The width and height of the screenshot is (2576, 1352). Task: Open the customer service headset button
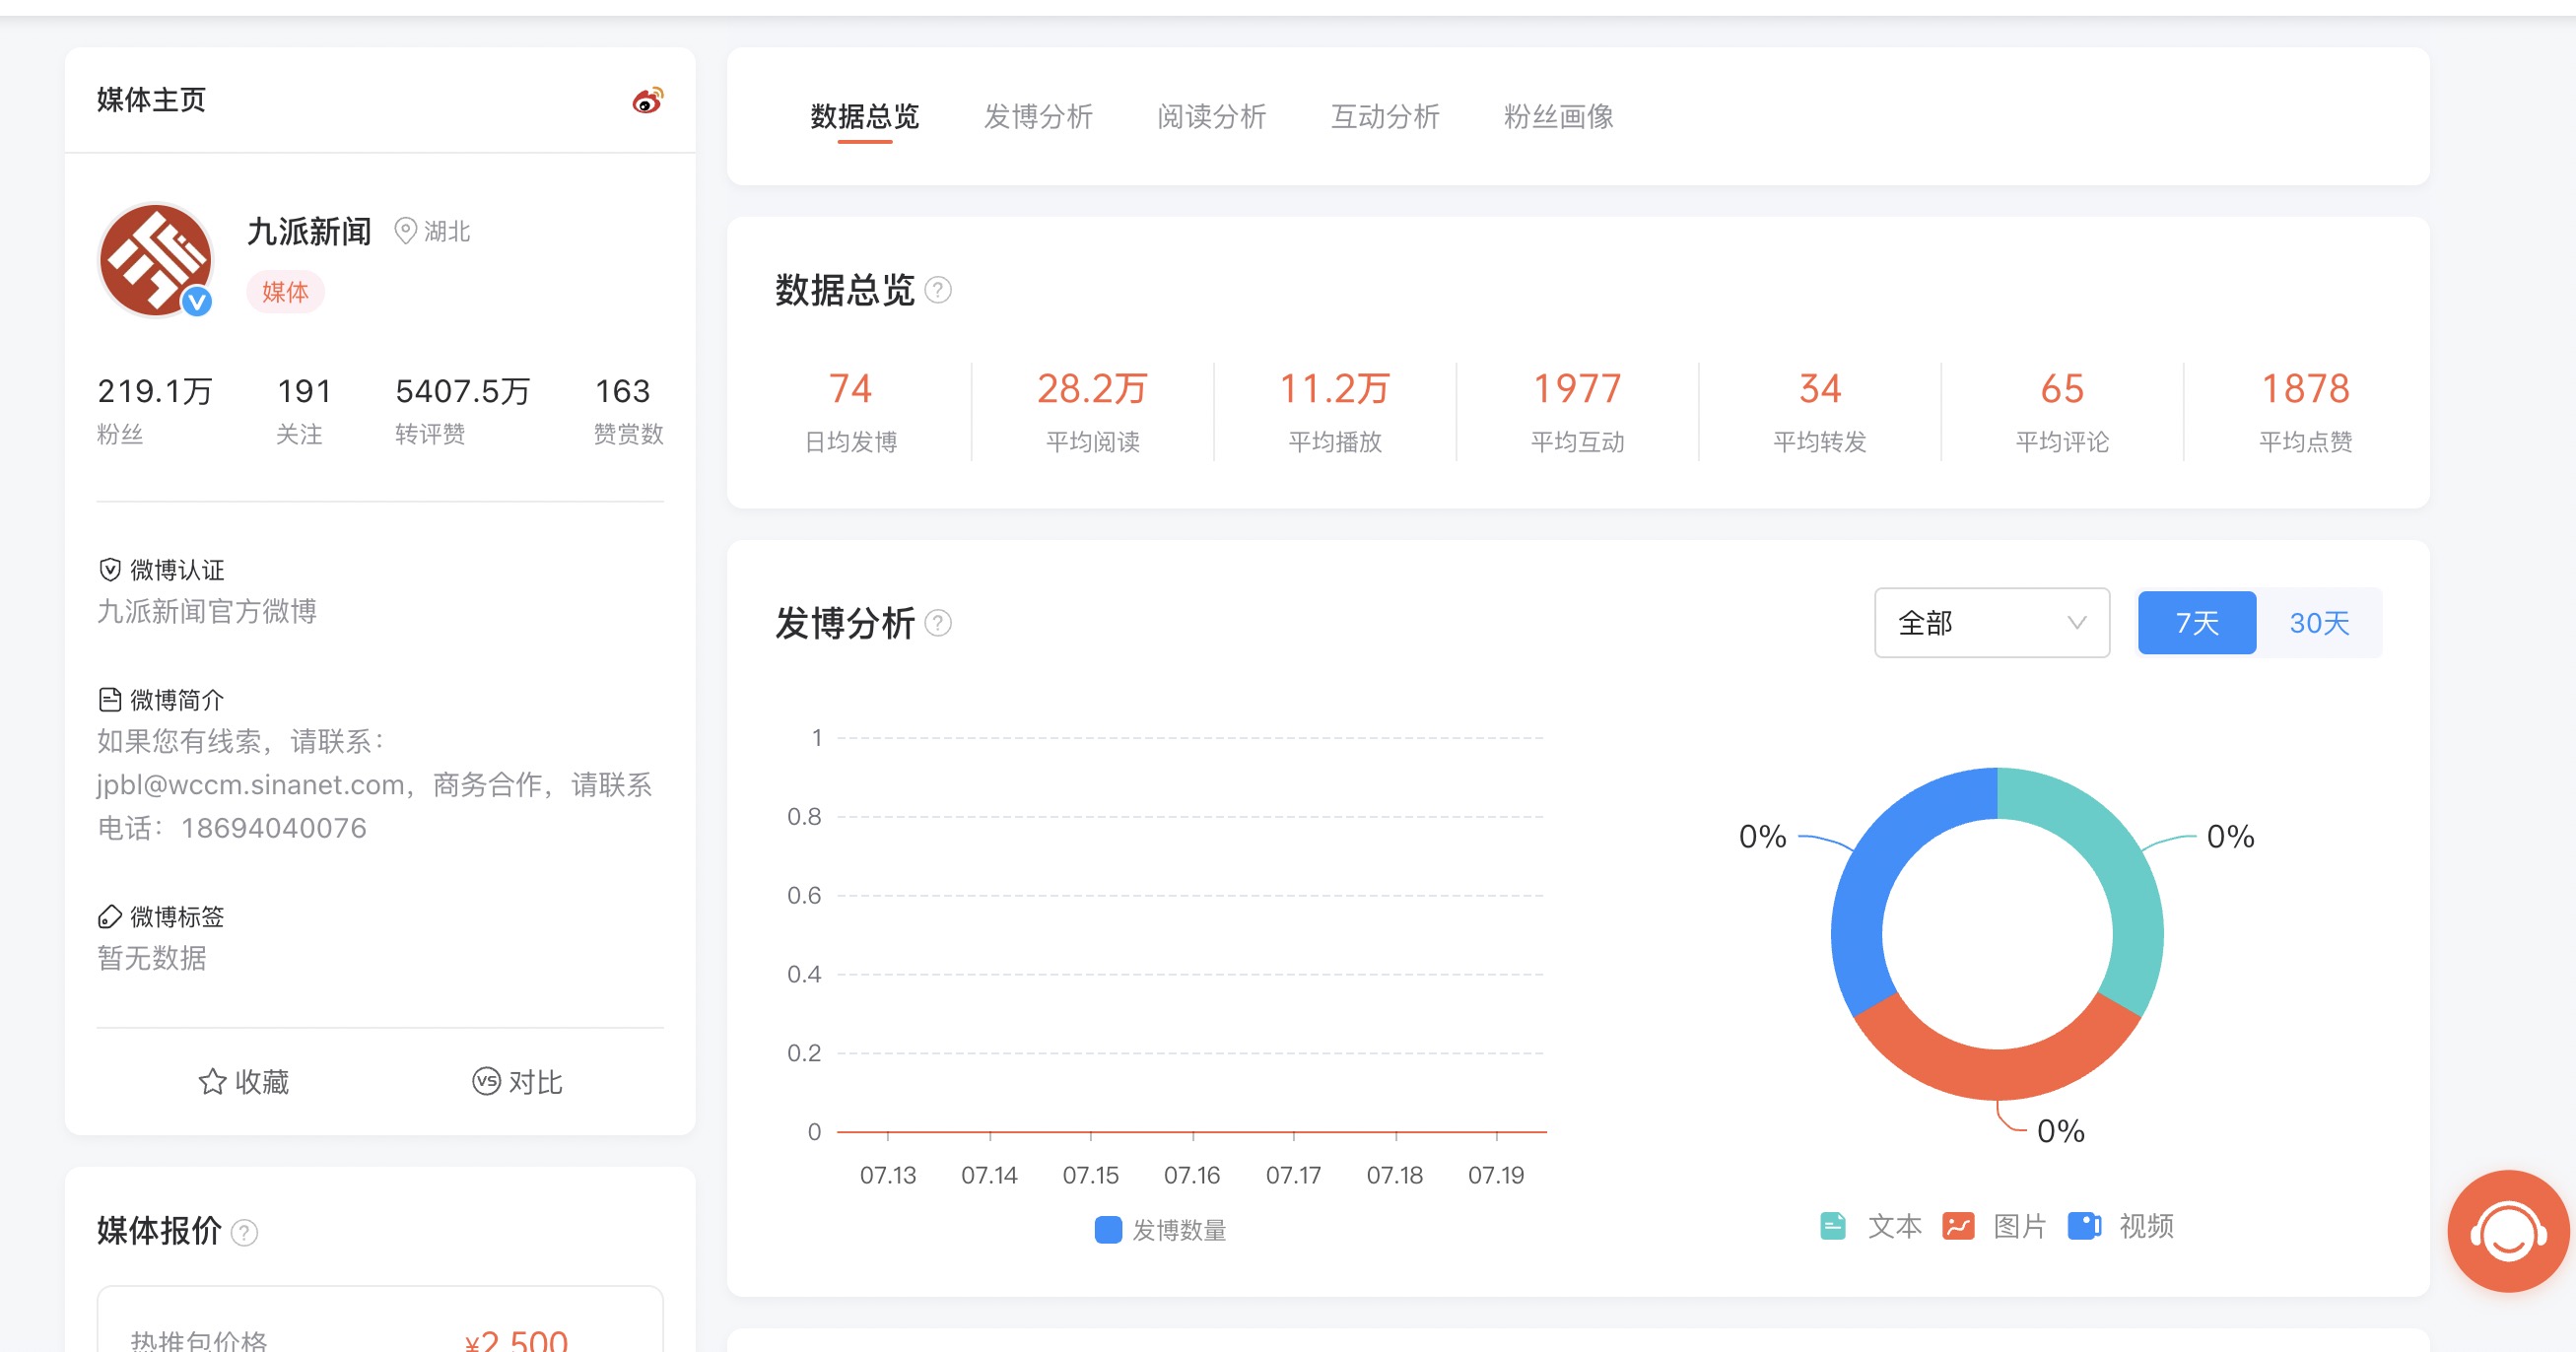pyautogui.click(x=2508, y=1231)
